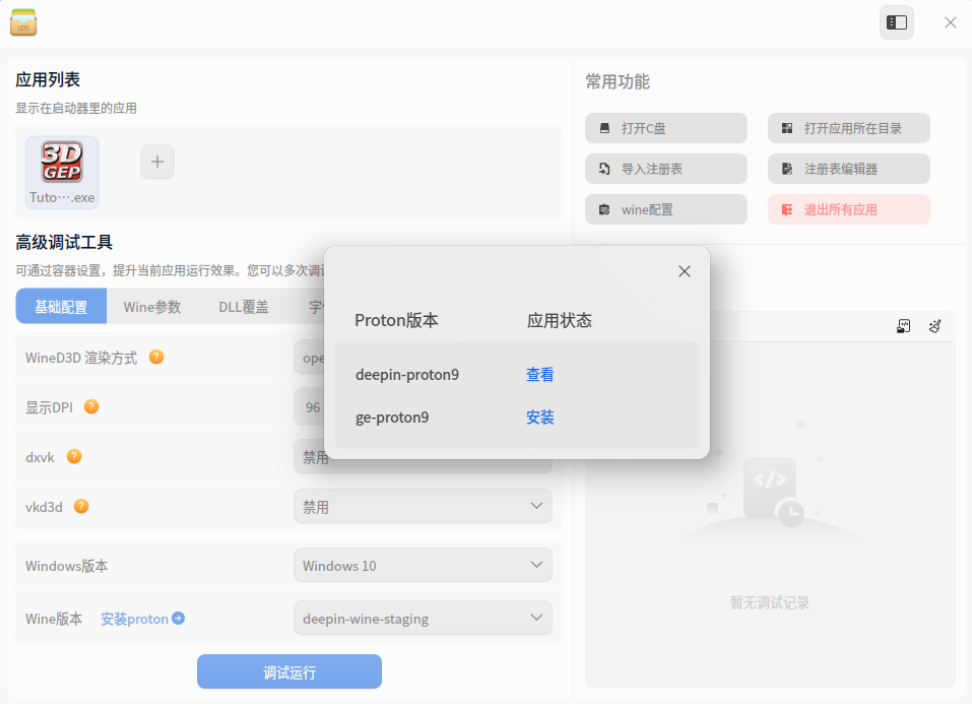972x704 pixels.
Task: Click the app logo icon in title bar
Action: 24,22
